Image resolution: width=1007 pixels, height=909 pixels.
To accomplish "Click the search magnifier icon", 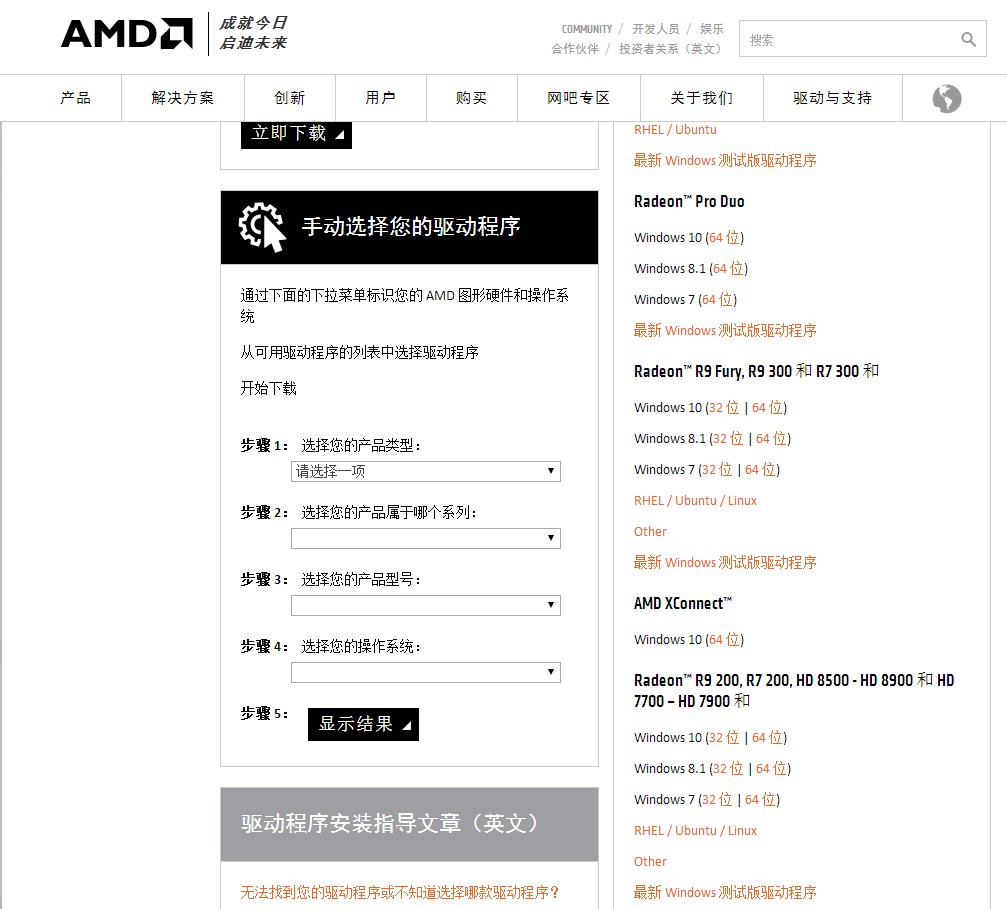I will [x=967, y=39].
